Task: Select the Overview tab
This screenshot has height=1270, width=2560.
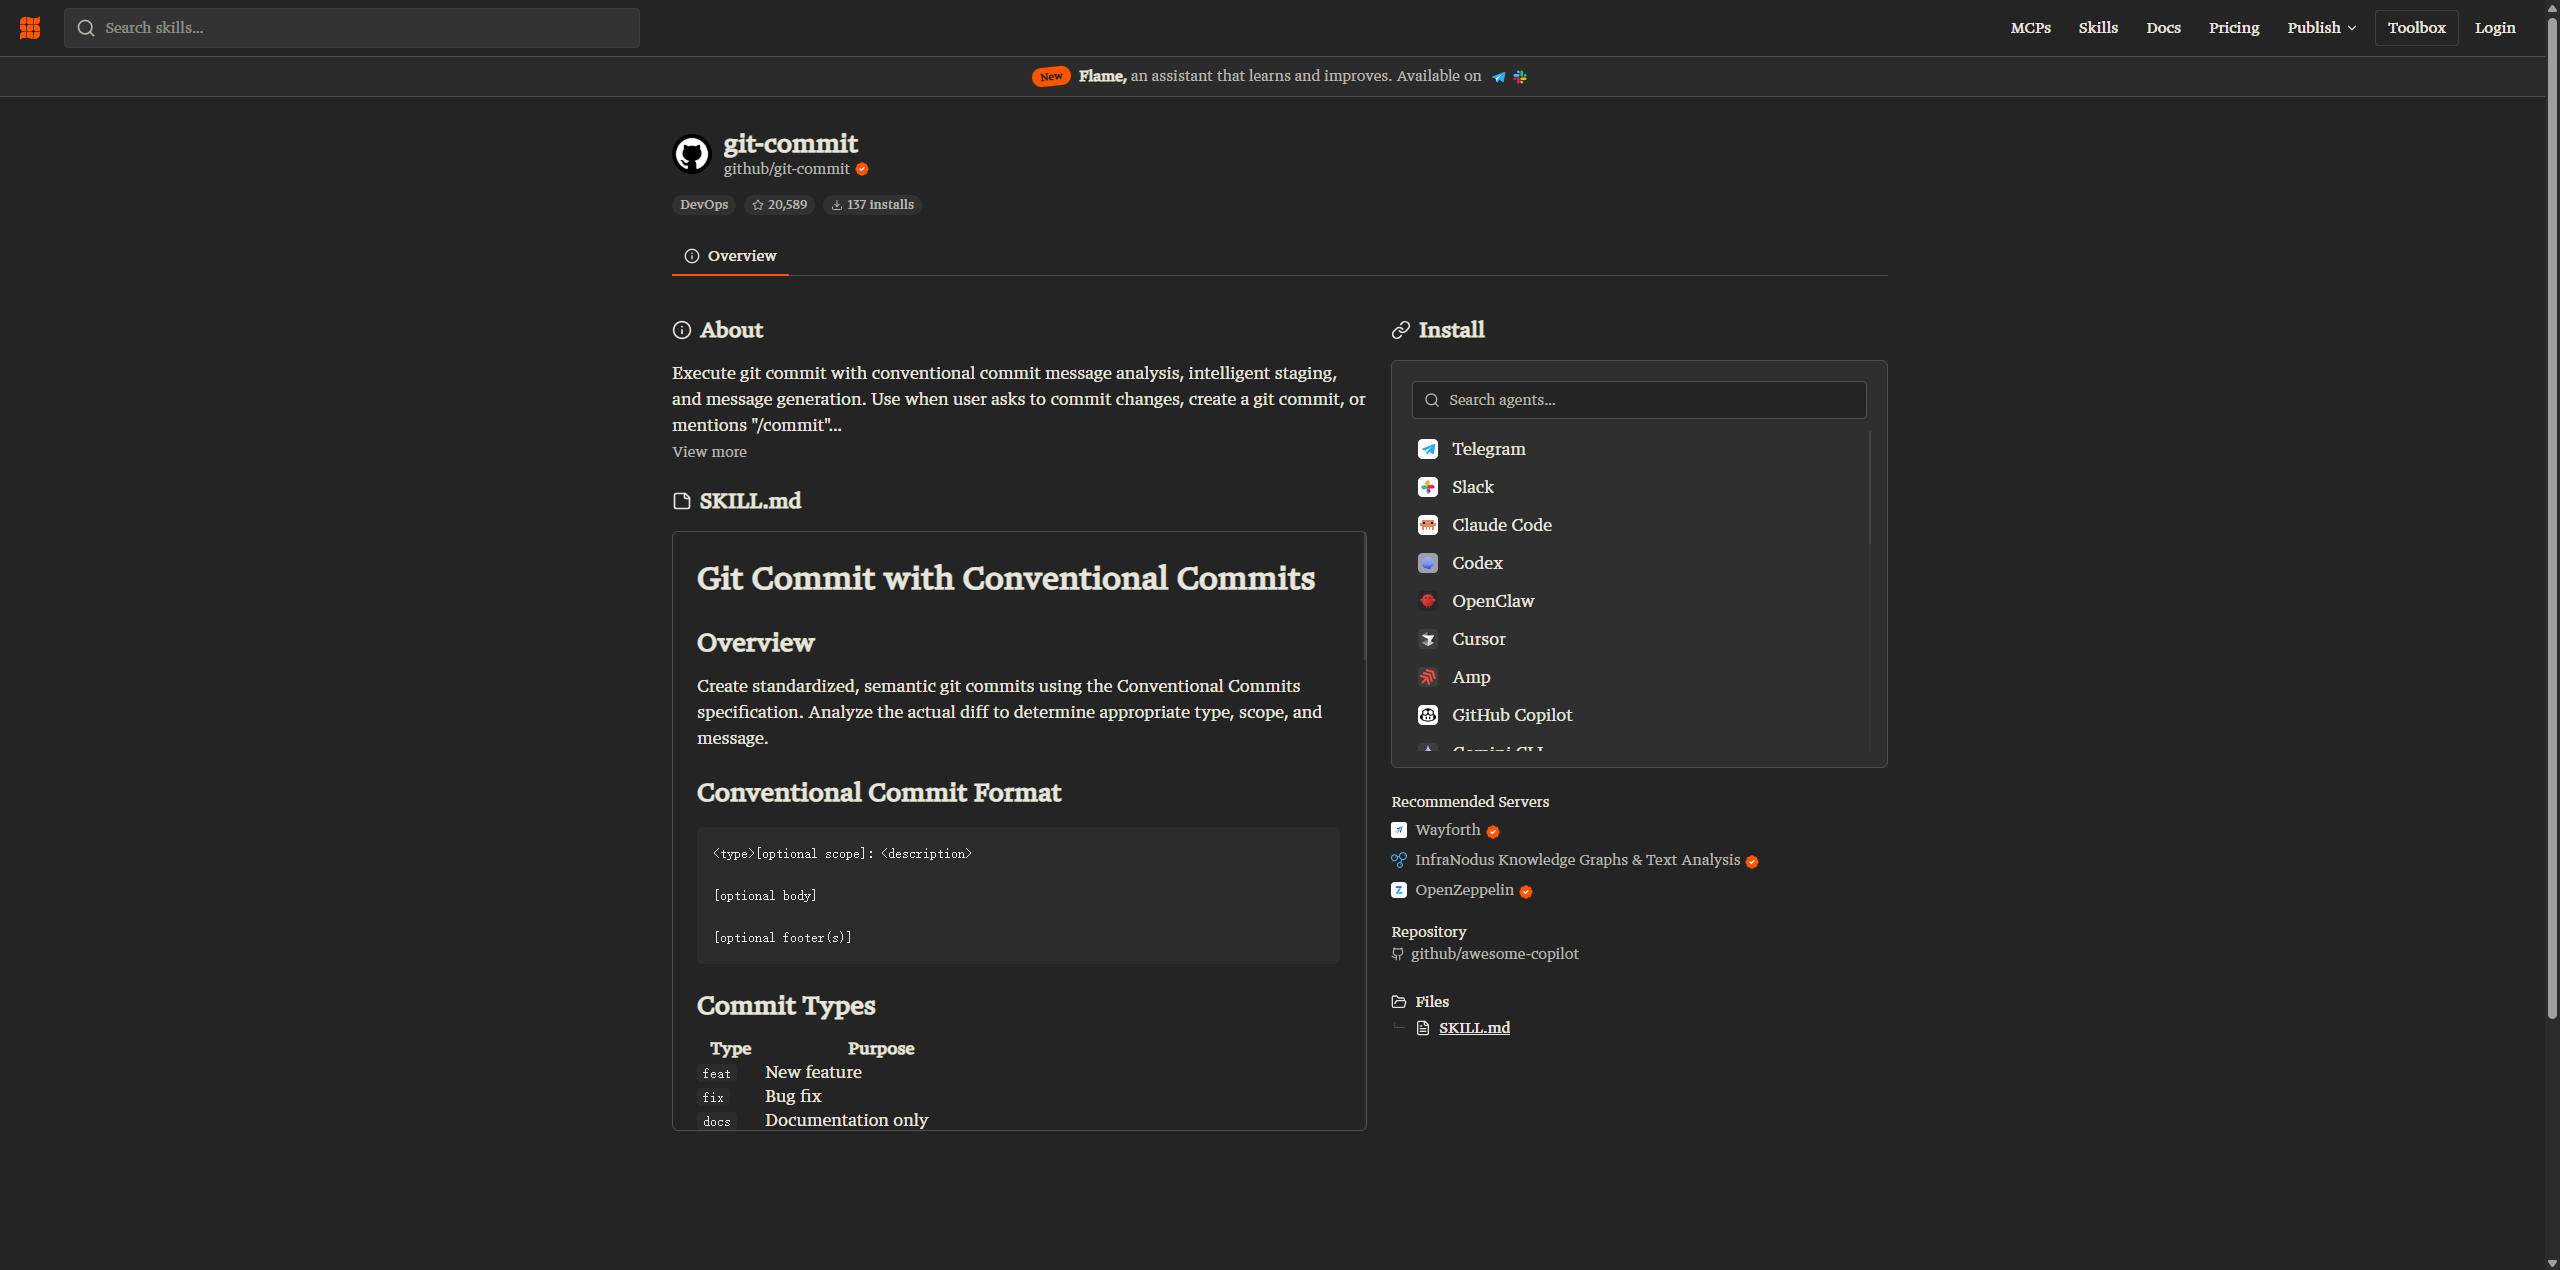Action: click(x=730, y=256)
